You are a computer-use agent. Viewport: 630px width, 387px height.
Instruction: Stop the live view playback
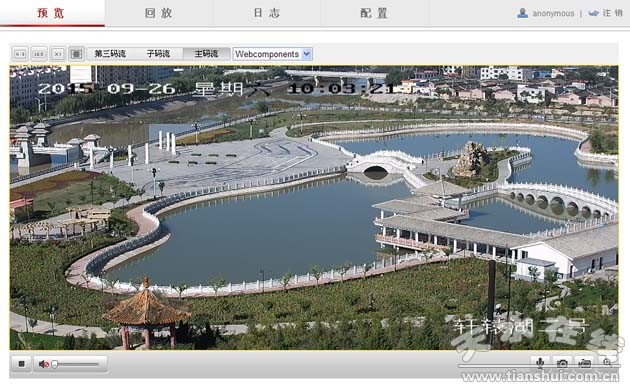point(21,364)
